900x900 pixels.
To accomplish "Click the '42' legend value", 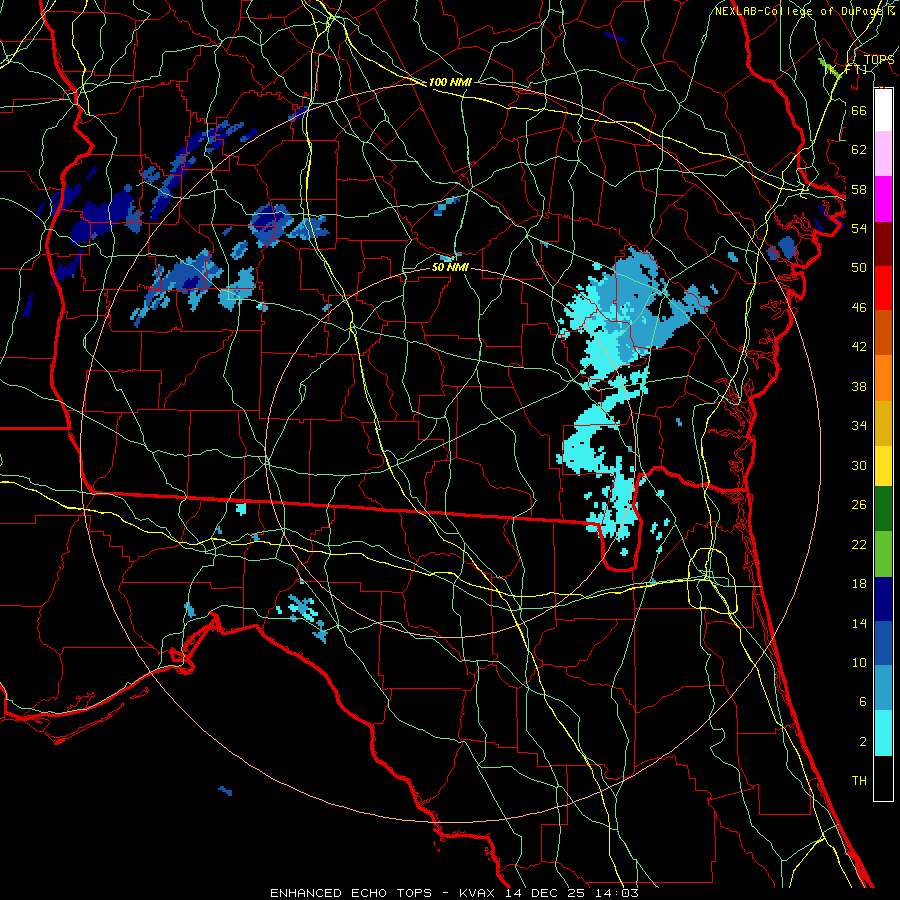I will point(859,346).
